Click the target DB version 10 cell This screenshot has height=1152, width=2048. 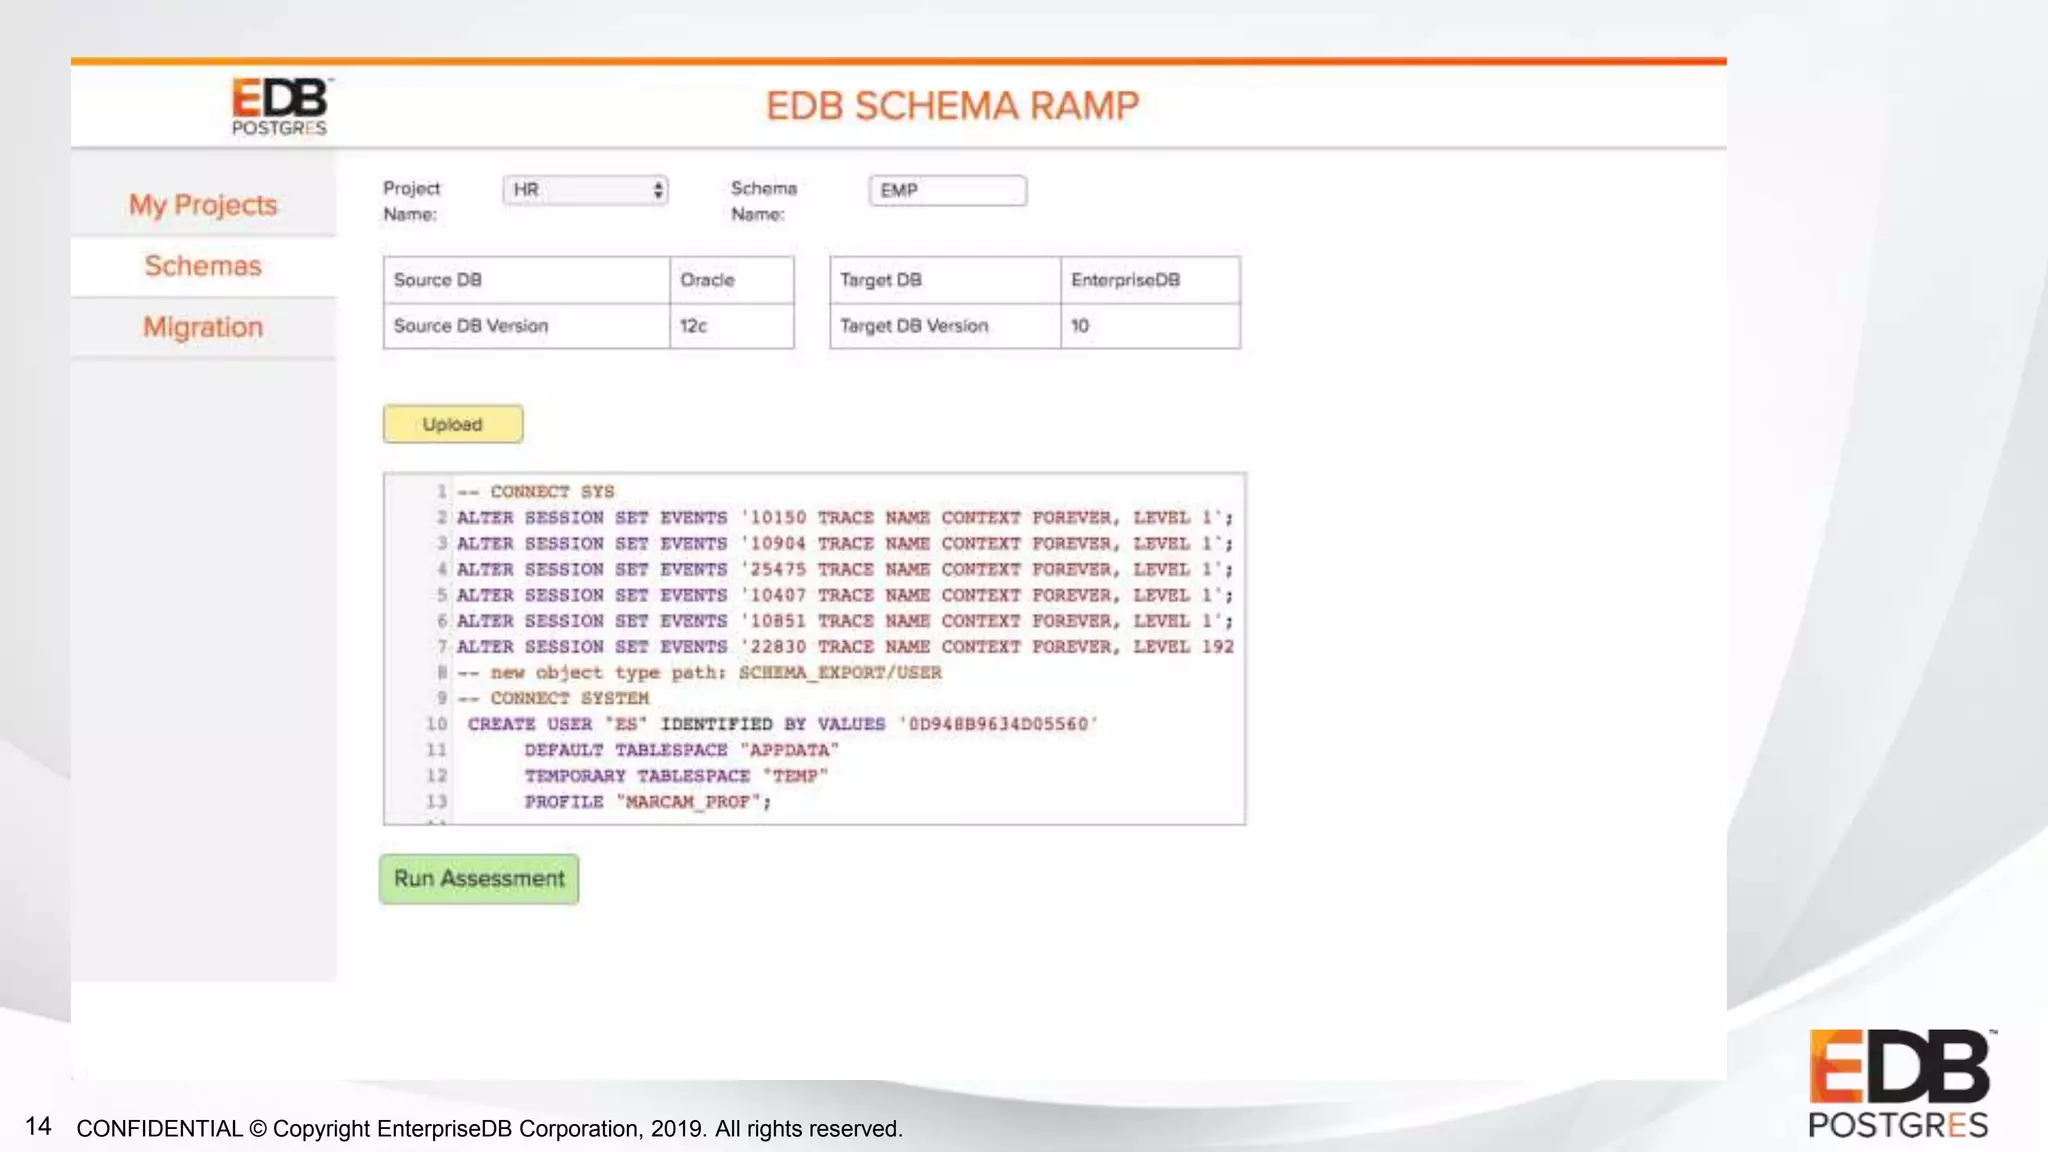coord(1149,326)
